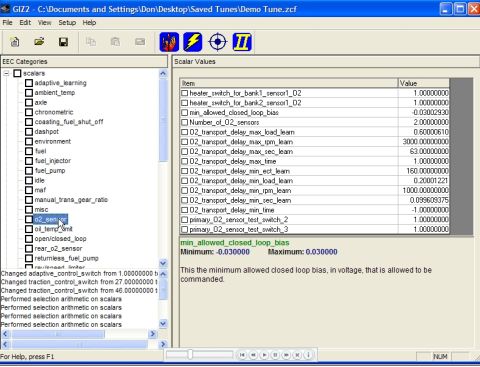Collapse the scalars tree node
The image size is (480, 367).
pos(6,73)
